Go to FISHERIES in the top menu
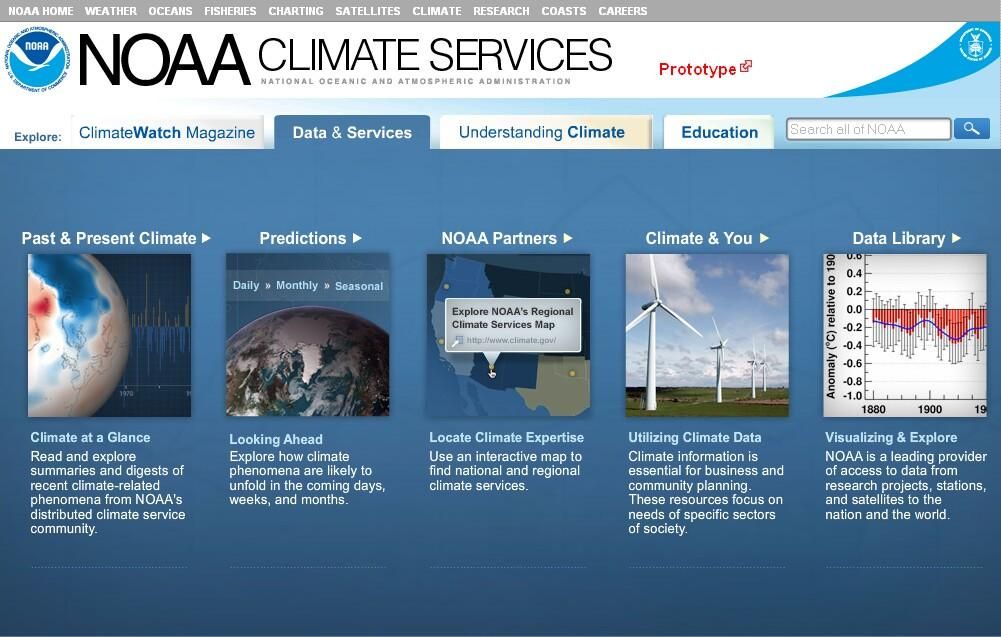This screenshot has width=1001, height=637. coord(230,11)
